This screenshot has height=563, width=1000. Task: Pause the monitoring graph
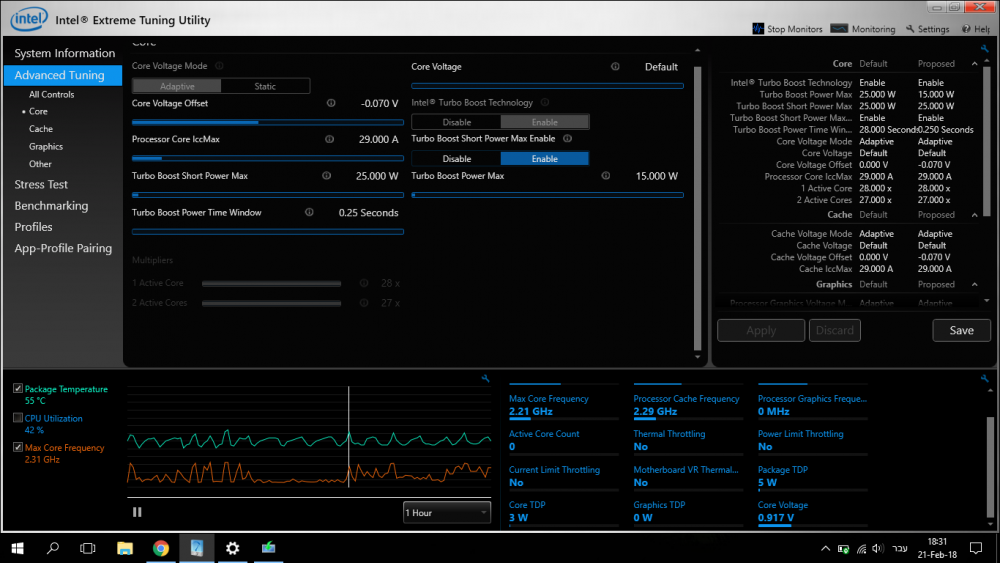[x=137, y=512]
